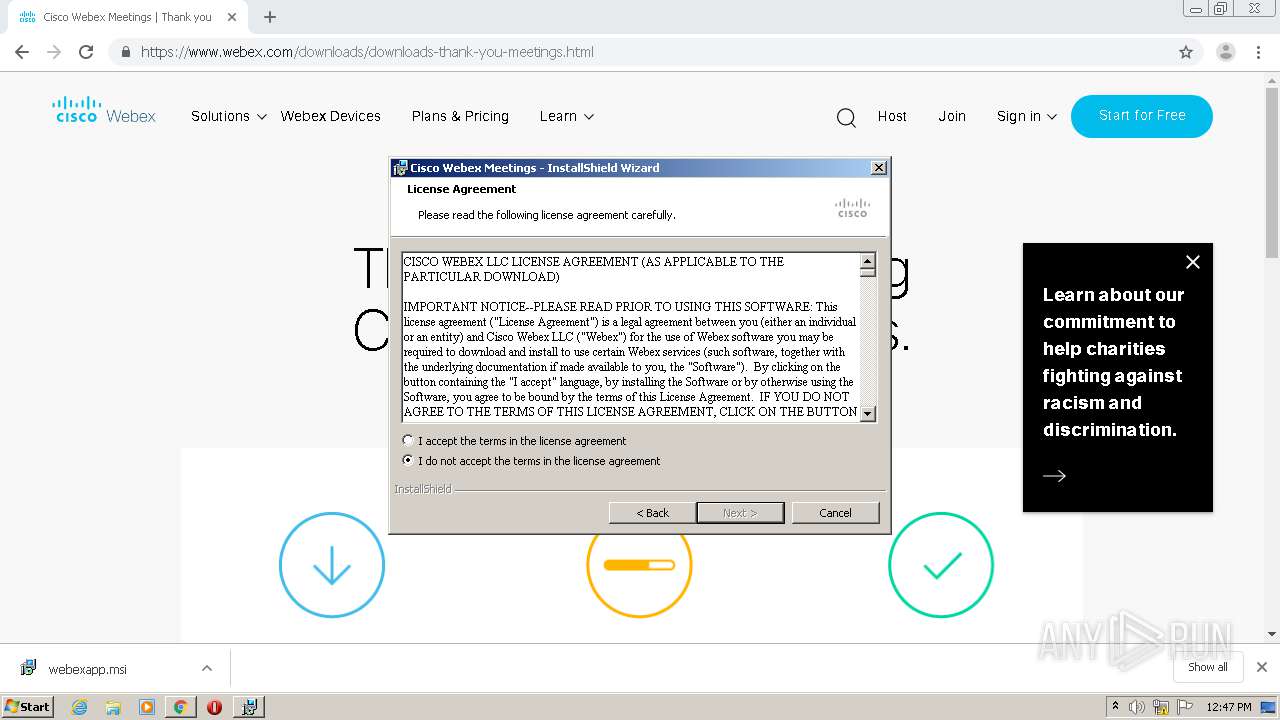This screenshot has width=1280, height=720.
Task: Click the Join link
Action: [952, 116]
